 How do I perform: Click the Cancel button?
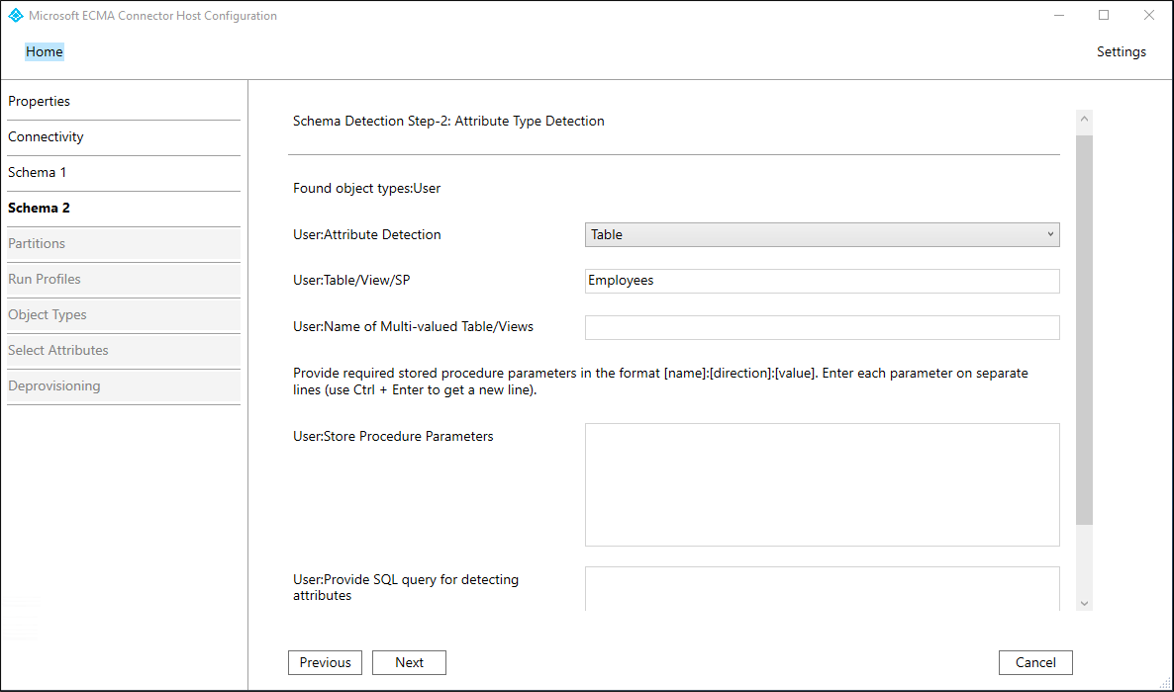coord(1035,662)
